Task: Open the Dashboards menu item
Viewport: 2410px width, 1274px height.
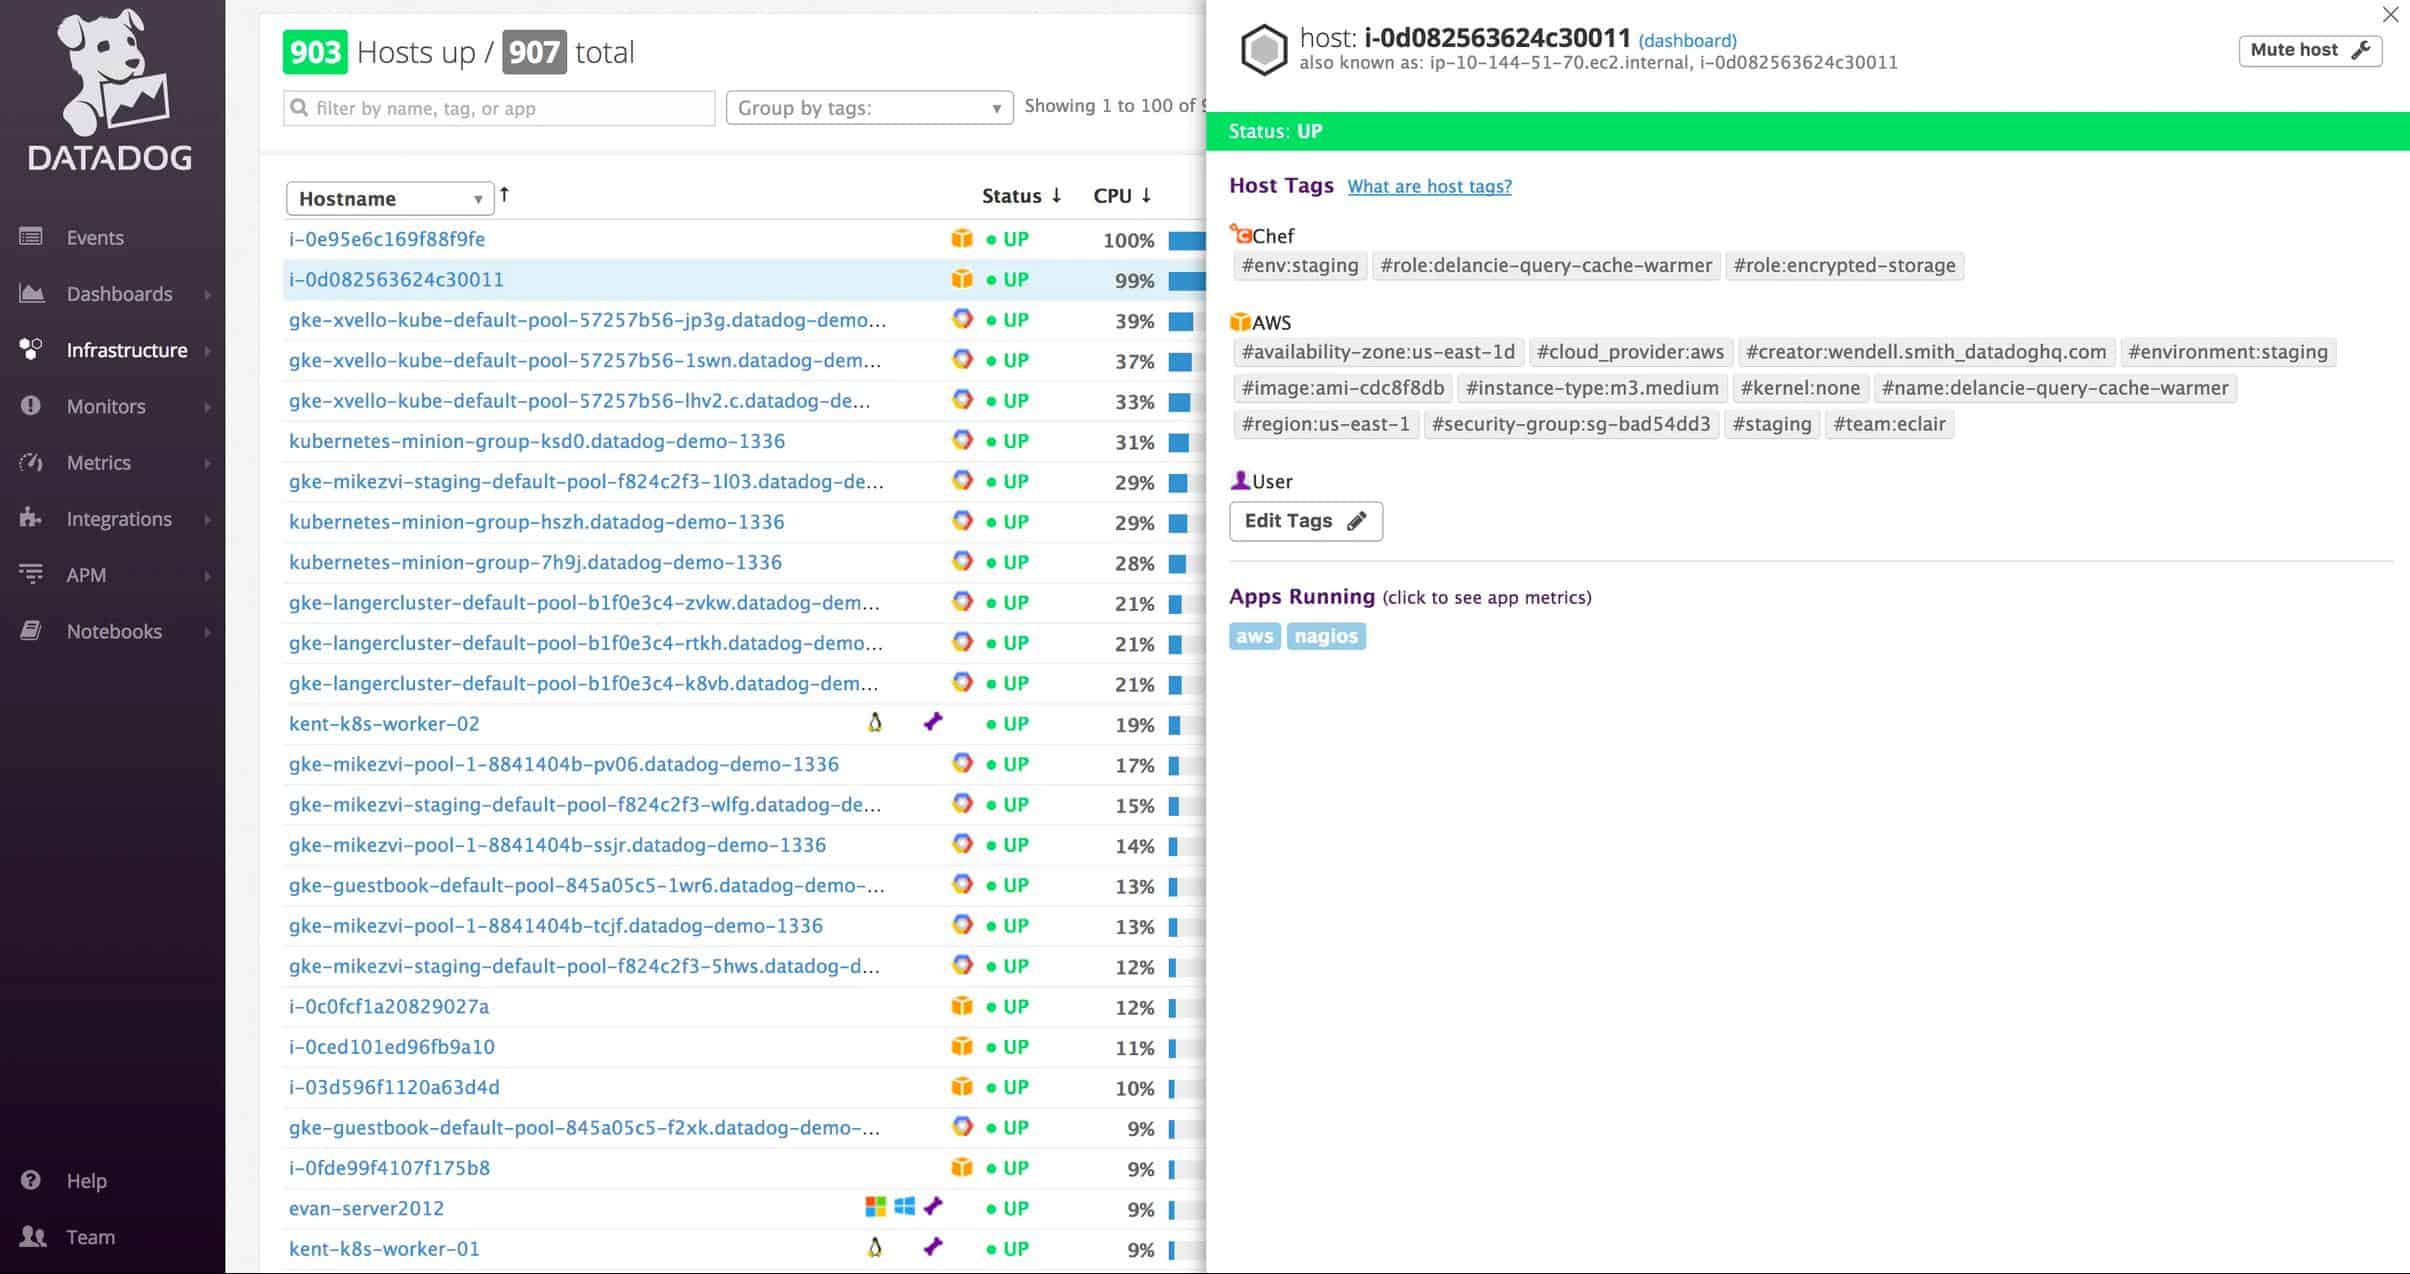Action: click(x=119, y=294)
